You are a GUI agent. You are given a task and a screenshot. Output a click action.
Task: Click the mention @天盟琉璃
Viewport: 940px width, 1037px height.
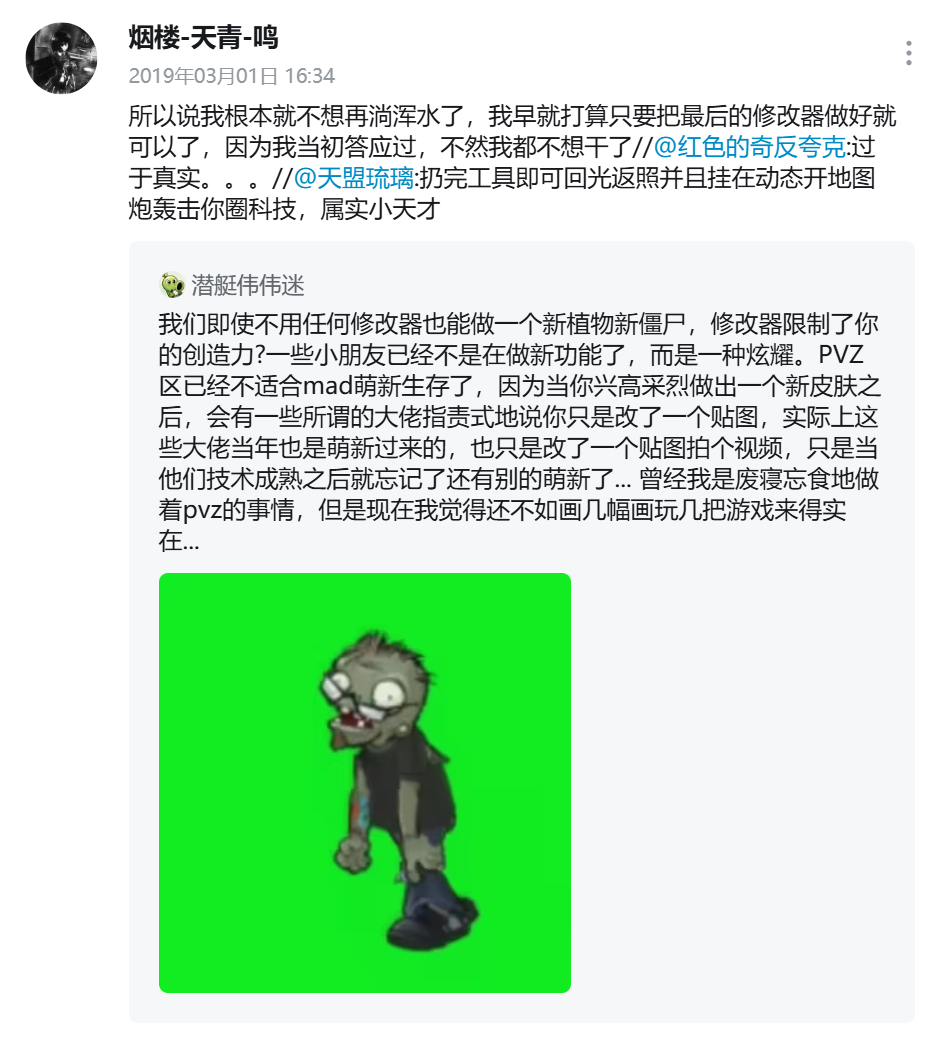pyautogui.click(x=353, y=178)
